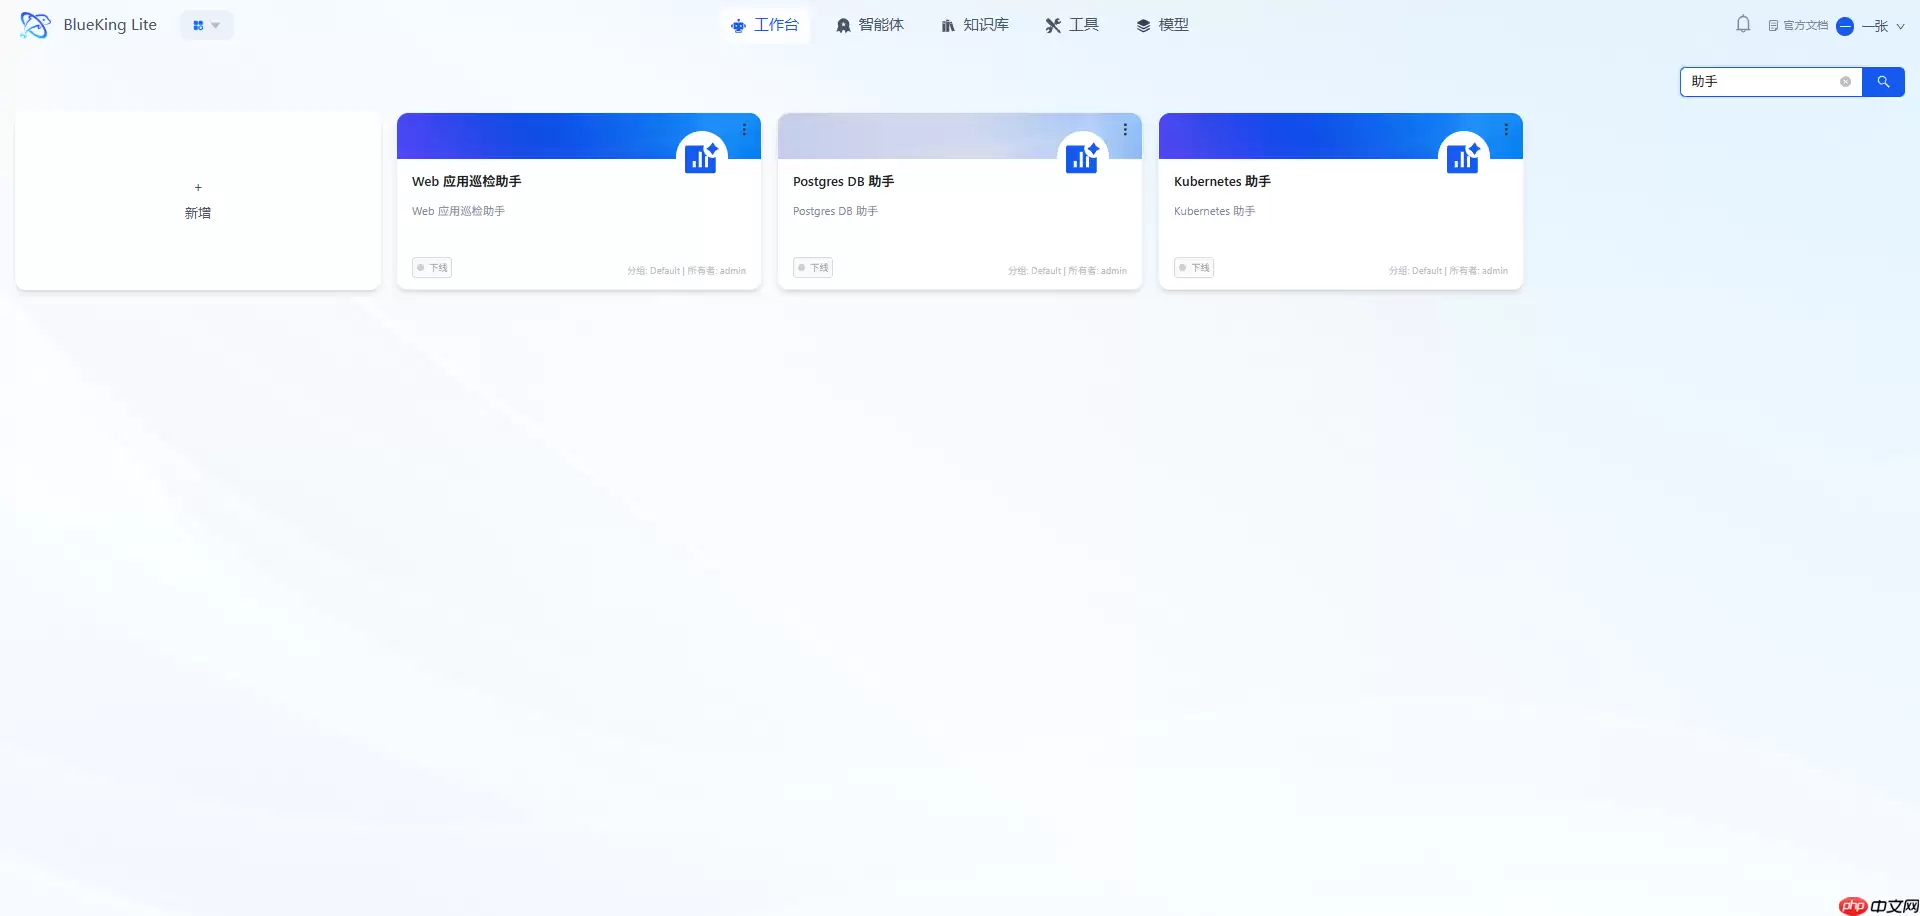
Task: Open the options menu on Postgres DB 助手 card
Action: [1124, 129]
